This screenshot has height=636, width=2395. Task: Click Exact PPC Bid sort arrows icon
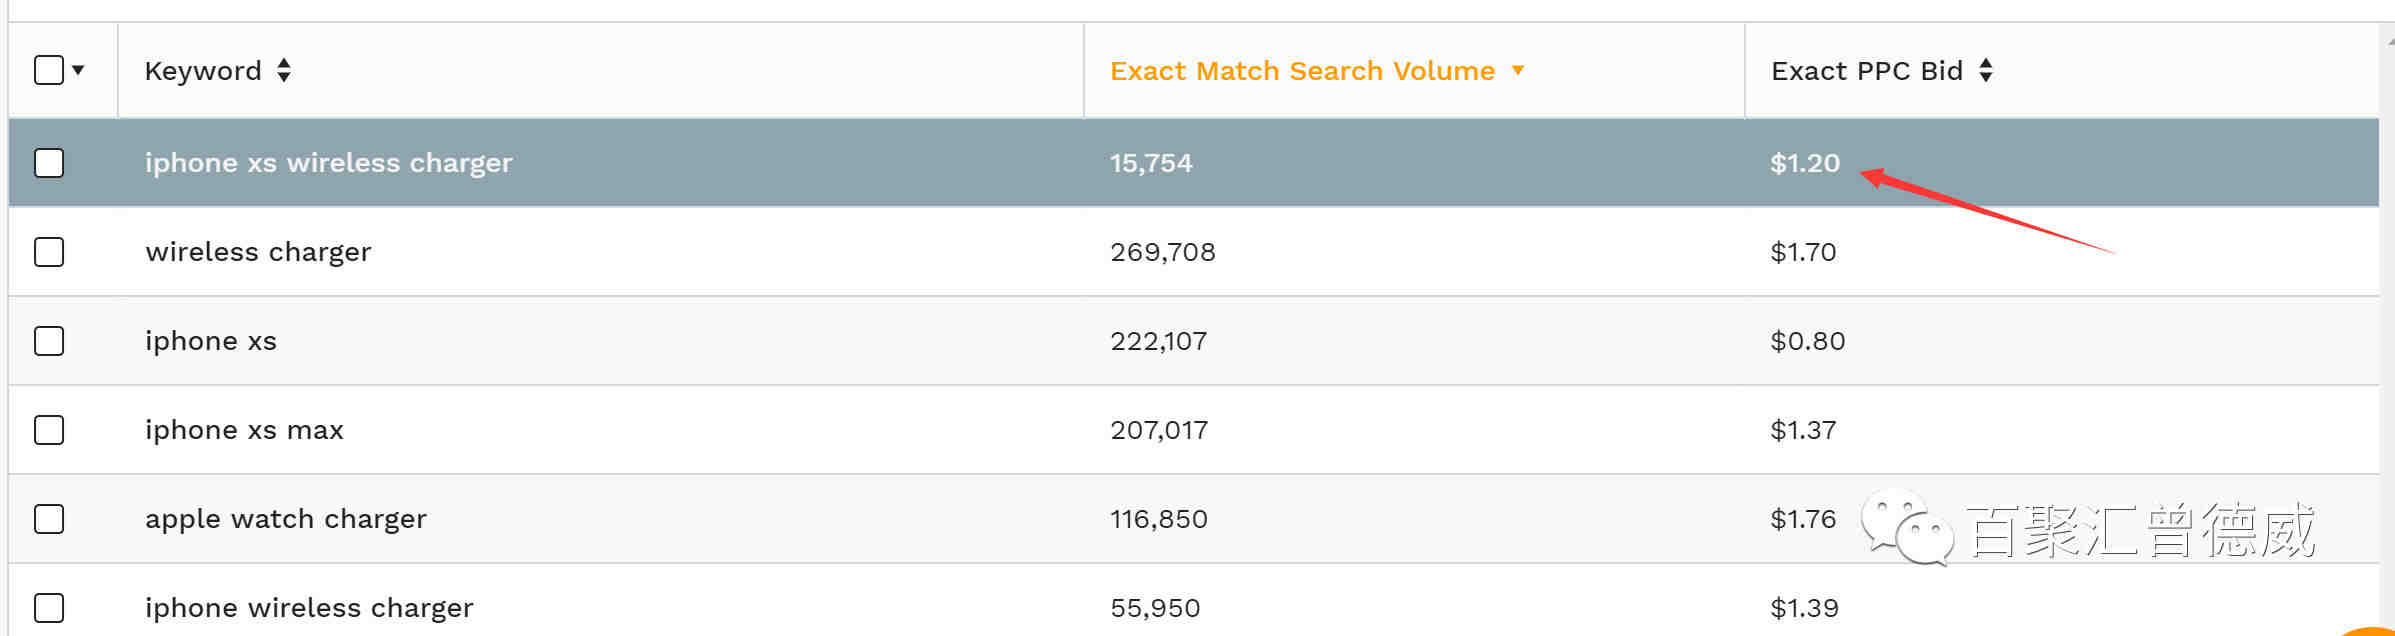coord(1986,70)
